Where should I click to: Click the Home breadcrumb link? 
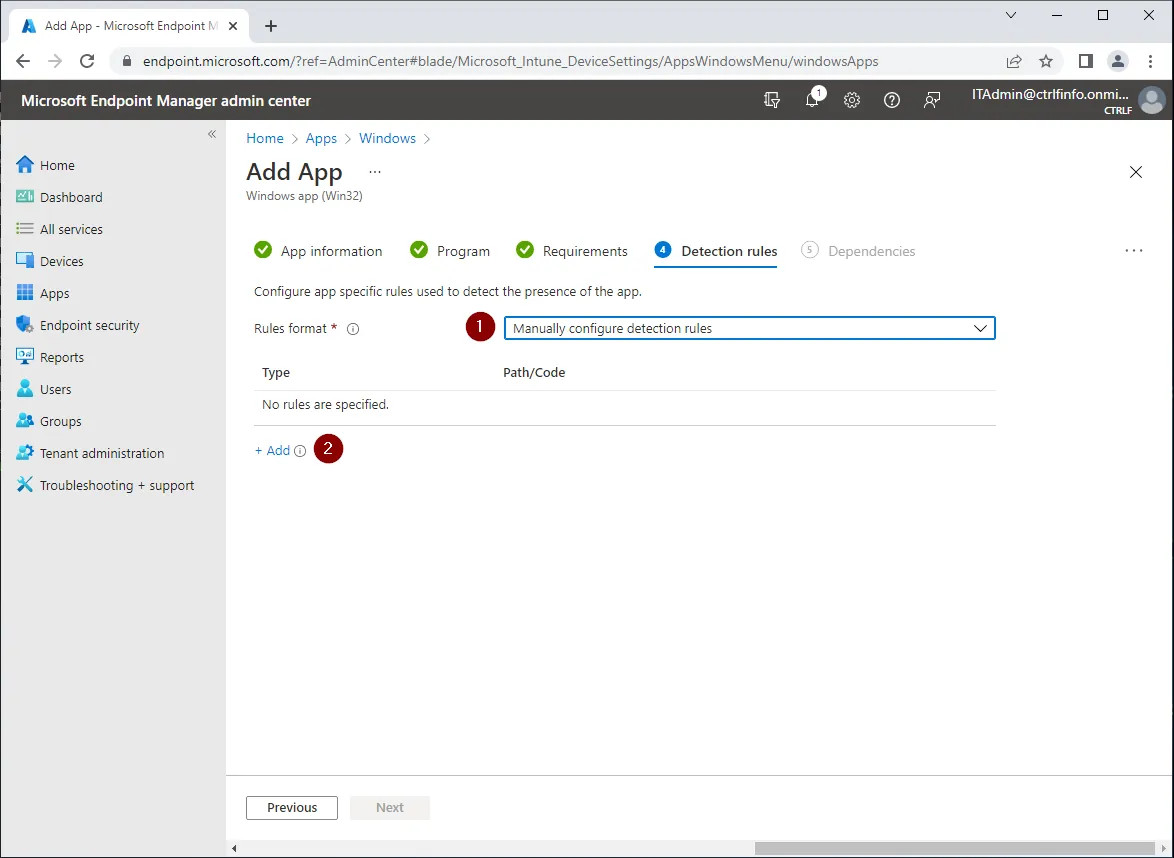(265, 139)
